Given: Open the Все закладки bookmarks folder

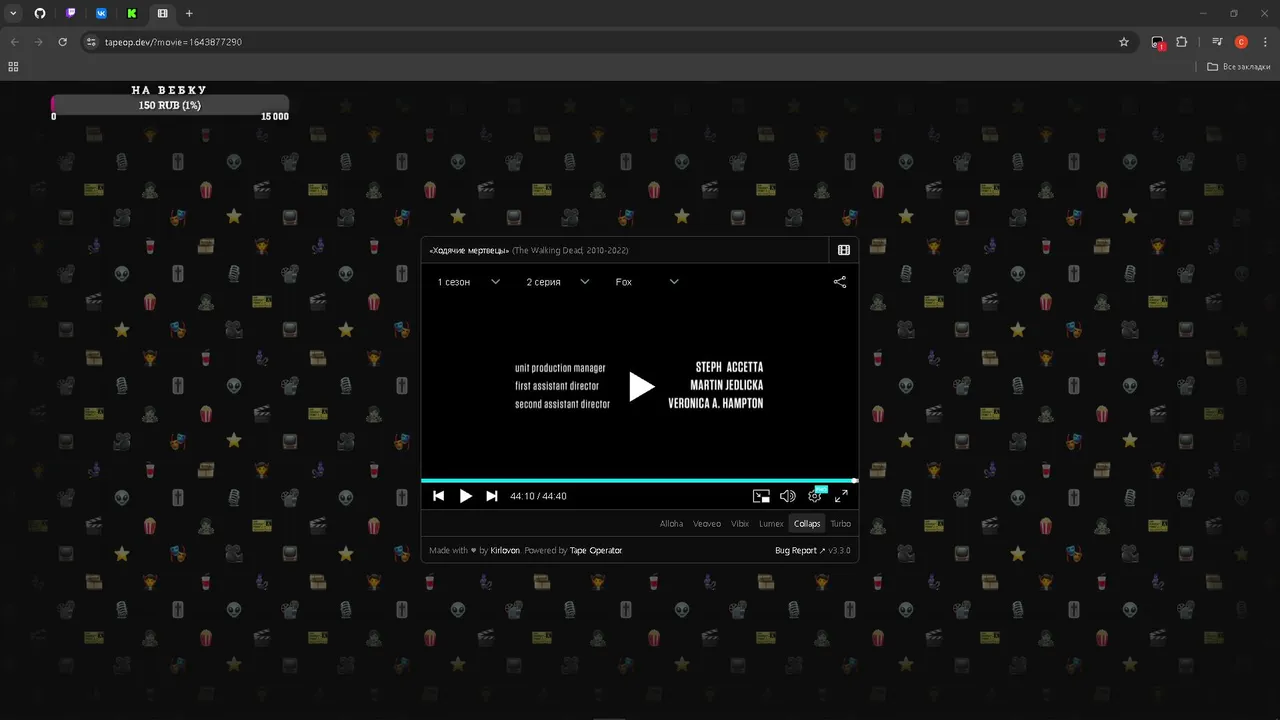Looking at the screenshot, I should coord(1238,67).
